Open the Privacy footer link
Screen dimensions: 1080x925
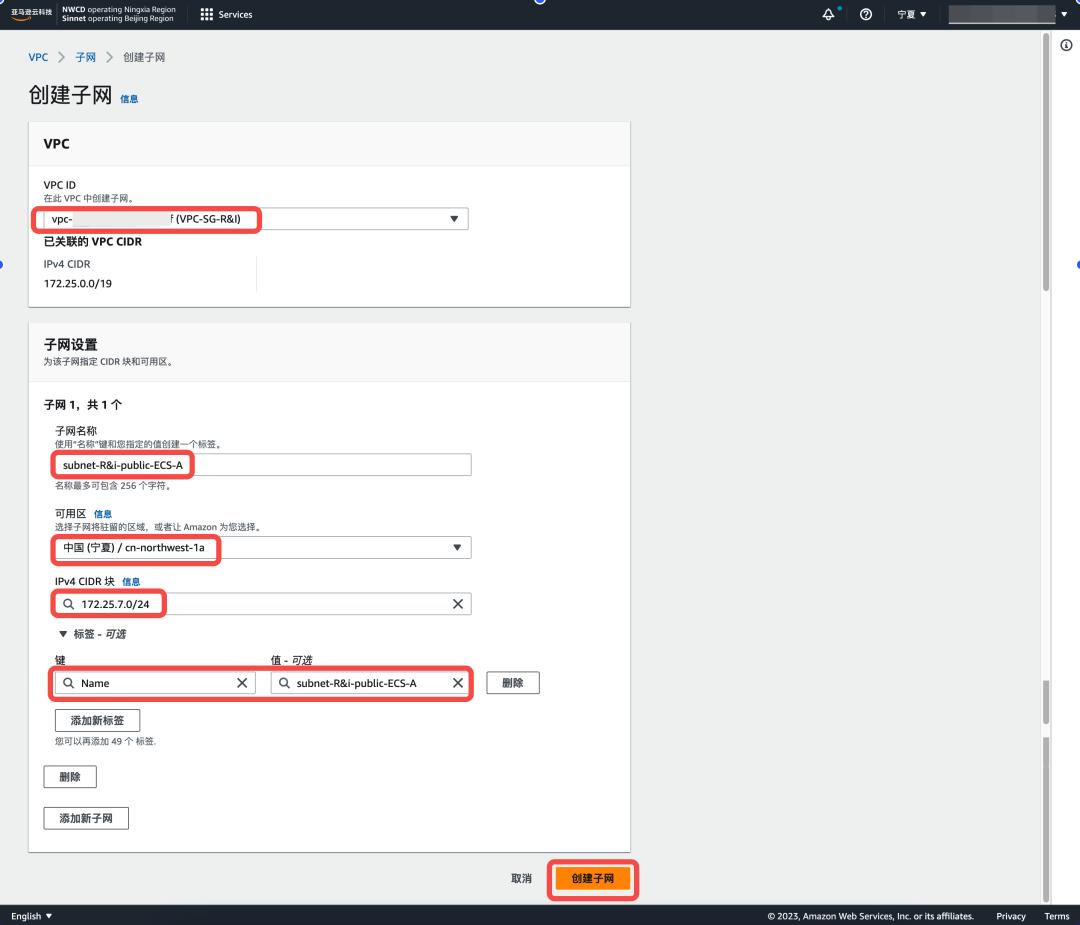pyautogui.click(x=1010, y=916)
